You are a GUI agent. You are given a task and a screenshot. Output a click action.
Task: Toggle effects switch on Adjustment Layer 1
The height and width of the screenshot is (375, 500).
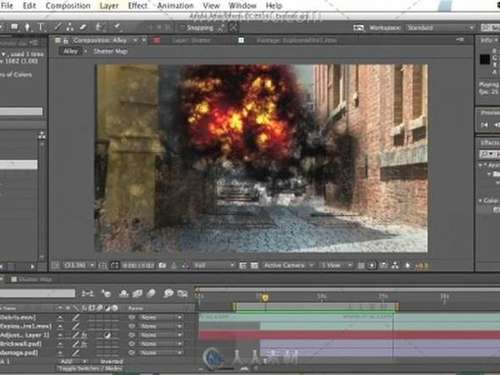click(x=84, y=335)
